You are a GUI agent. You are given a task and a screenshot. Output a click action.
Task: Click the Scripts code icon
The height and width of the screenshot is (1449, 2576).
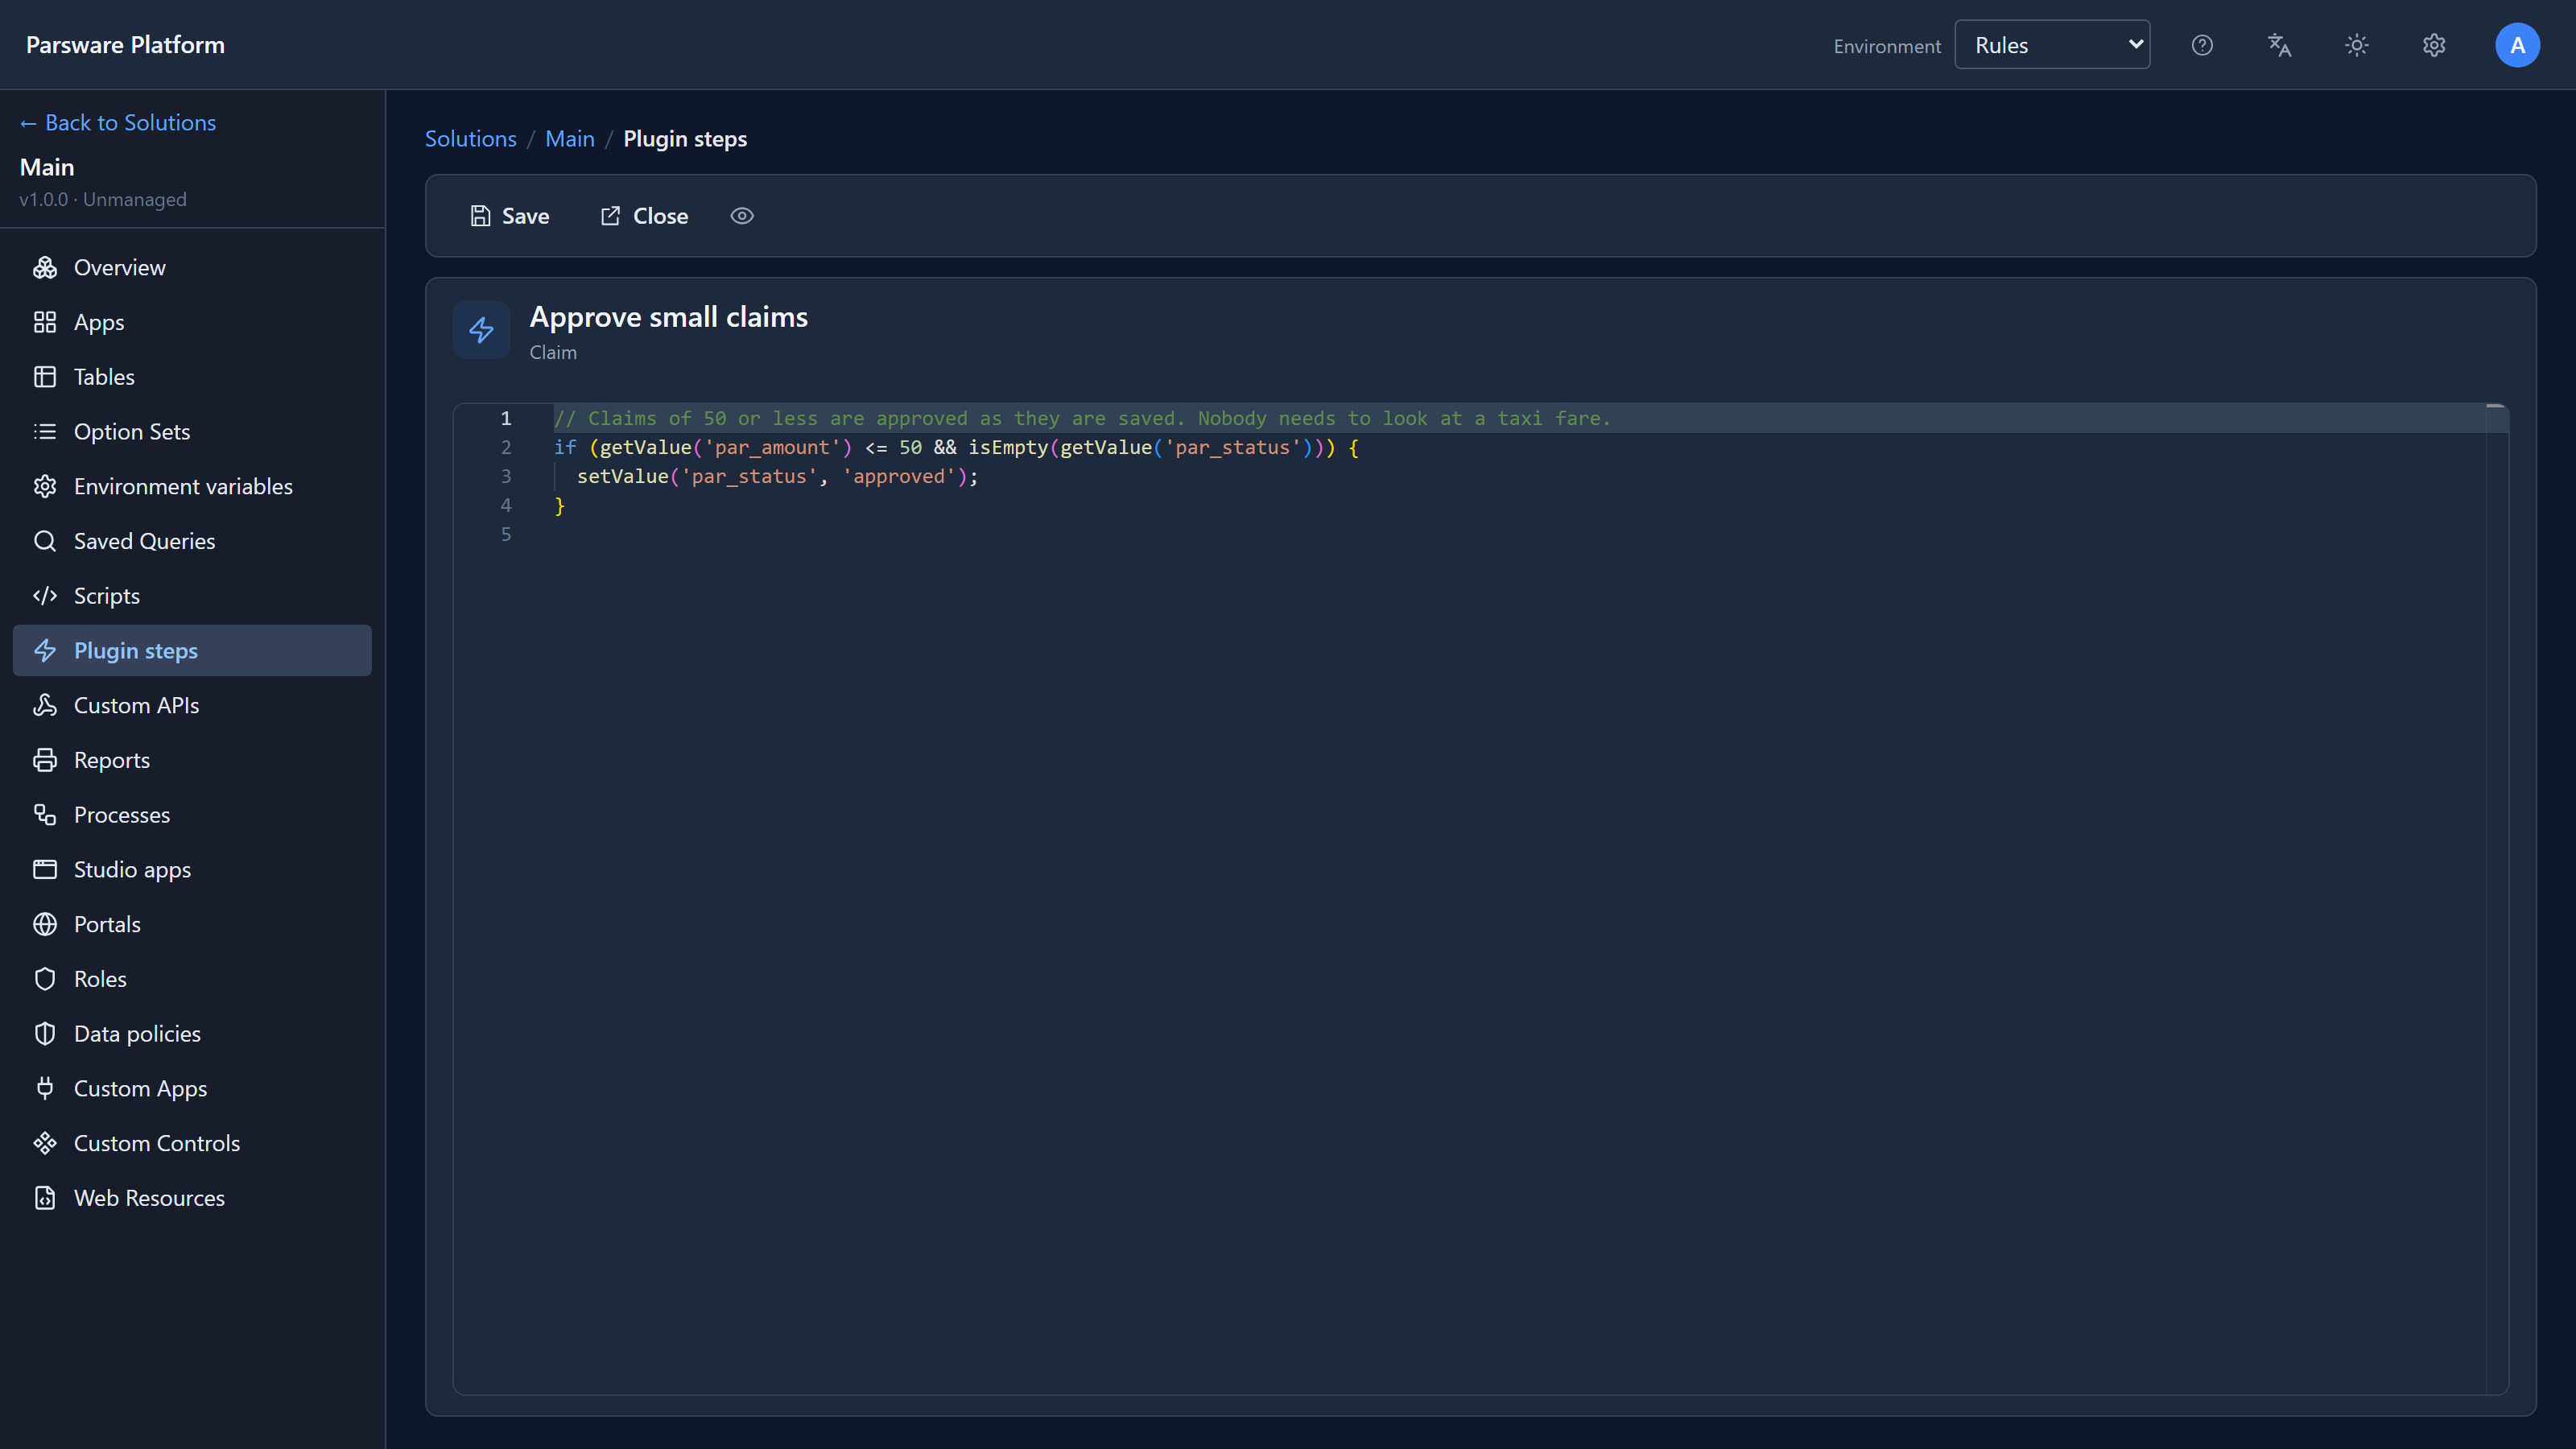click(x=45, y=596)
